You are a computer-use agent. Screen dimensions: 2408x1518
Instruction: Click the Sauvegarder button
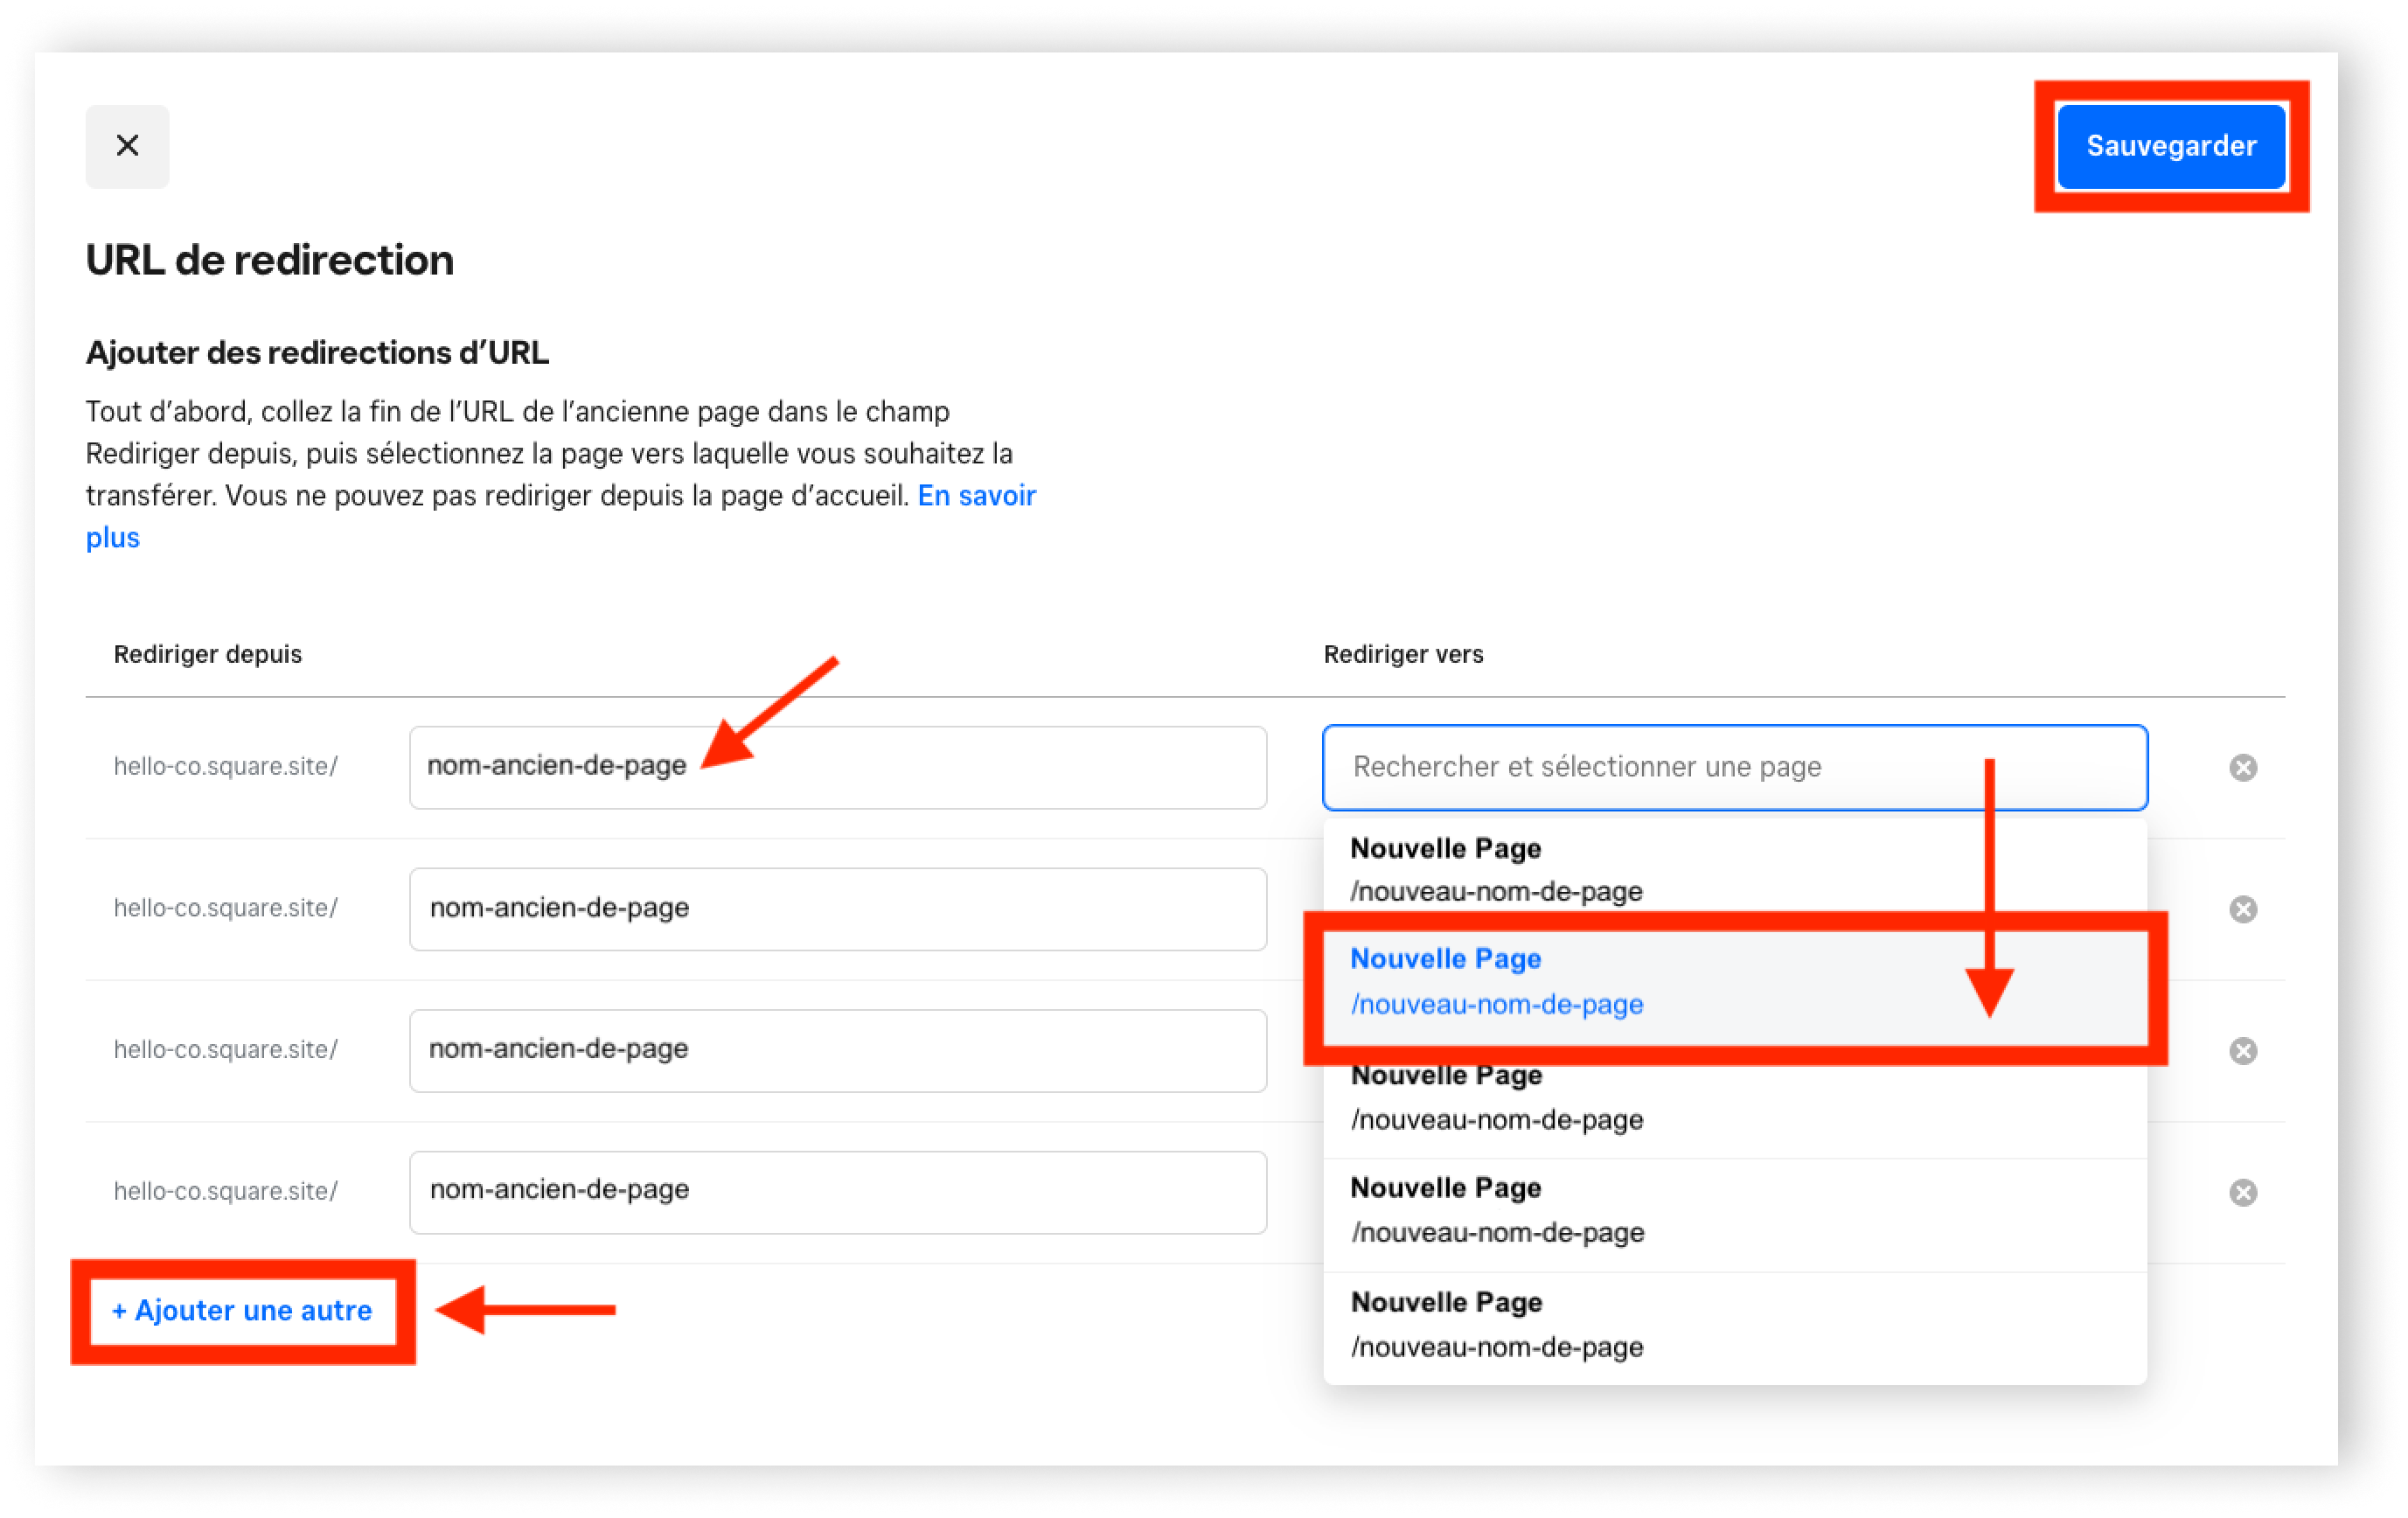click(2170, 146)
